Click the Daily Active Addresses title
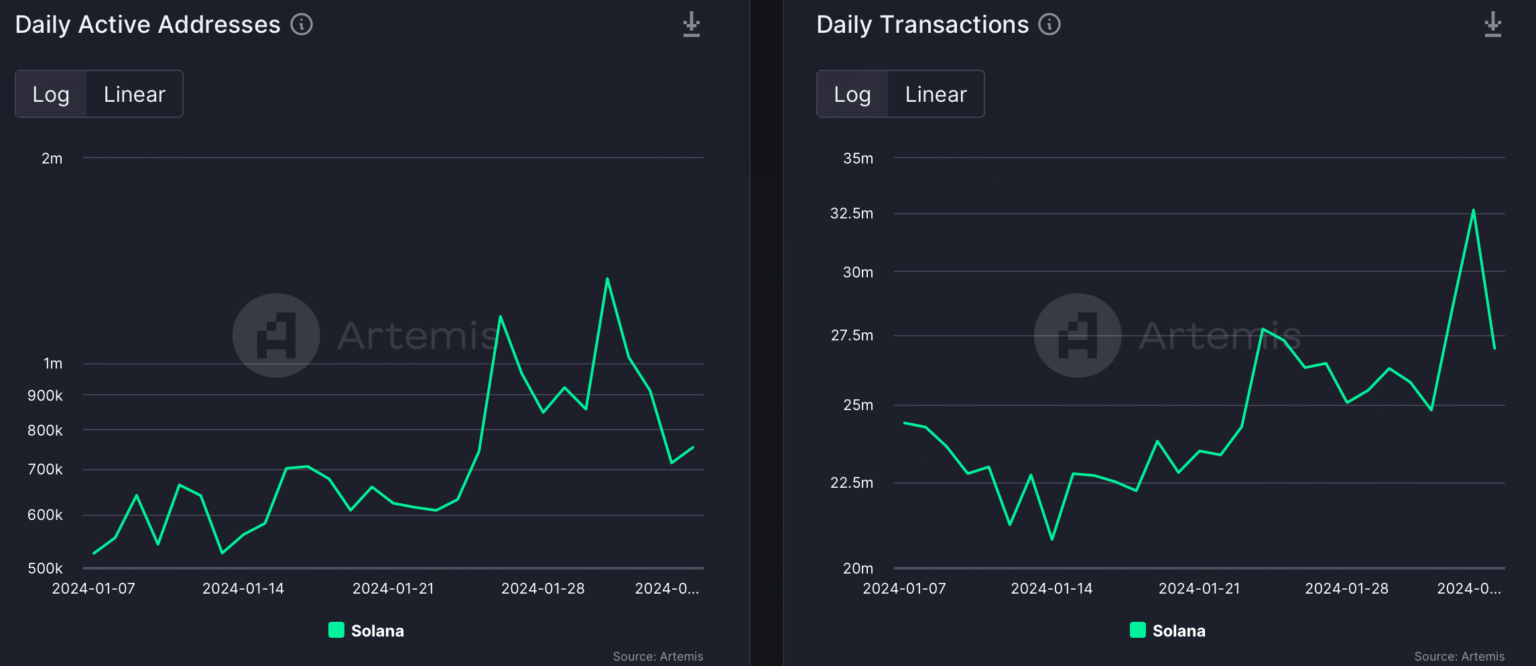 pyautogui.click(x=148, y=25)
